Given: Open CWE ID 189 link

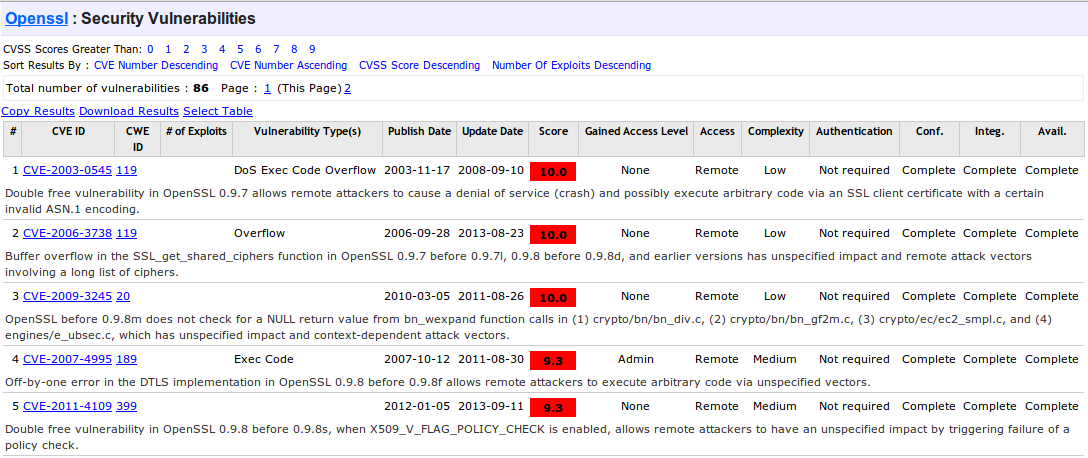Looking at the screenshot, I should click(126, 359).
